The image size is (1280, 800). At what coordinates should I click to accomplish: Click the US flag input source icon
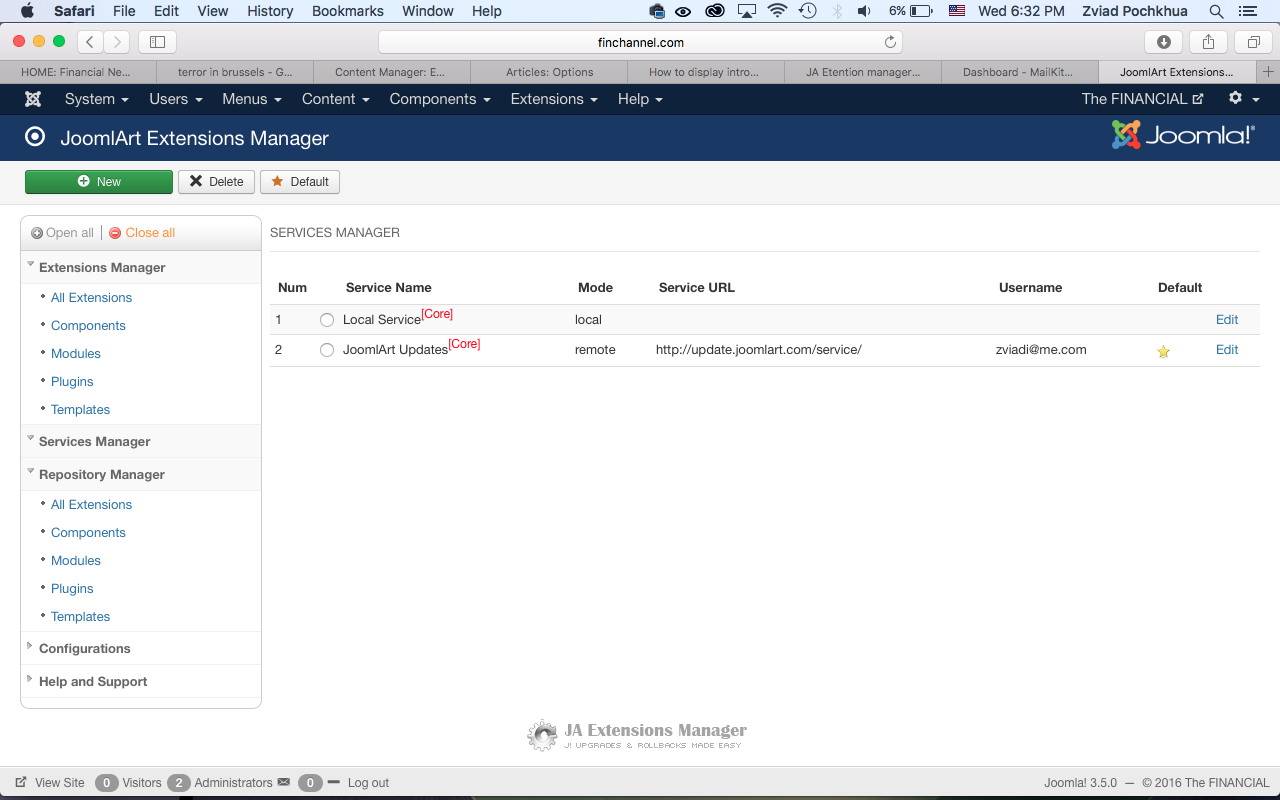point(957,11)
